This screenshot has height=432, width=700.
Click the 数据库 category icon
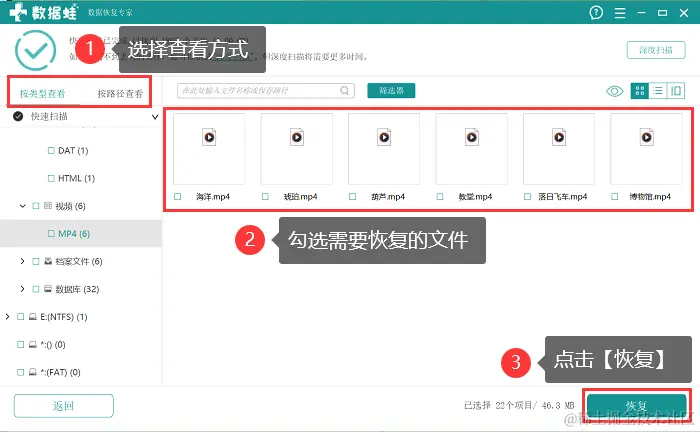click(48, 289)
